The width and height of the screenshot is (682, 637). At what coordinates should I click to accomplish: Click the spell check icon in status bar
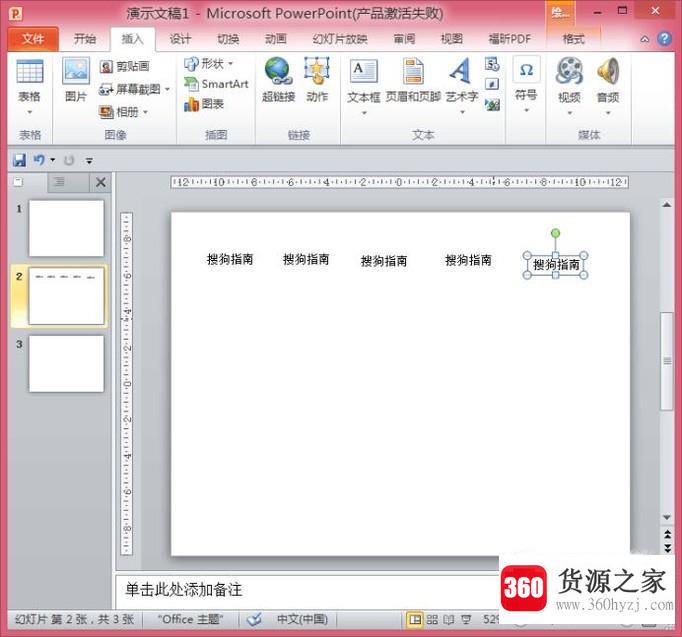[x=254, y=619]
